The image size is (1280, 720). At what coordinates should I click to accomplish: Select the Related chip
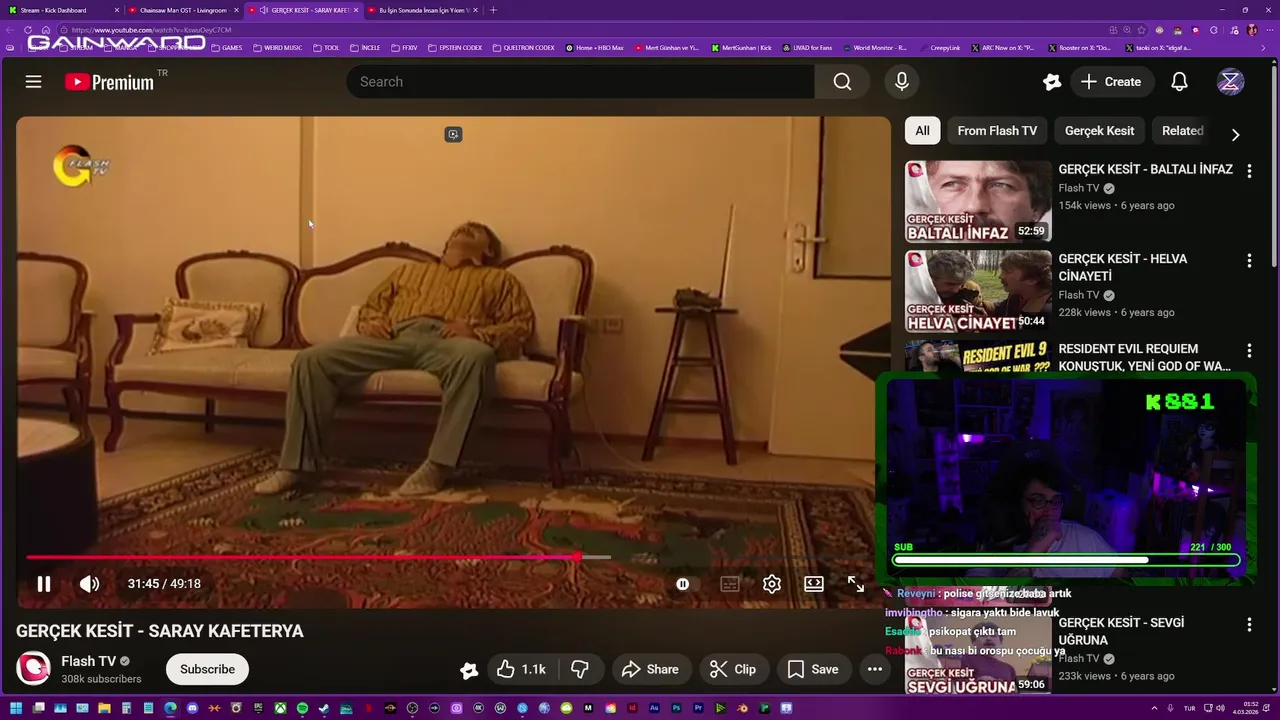point(1182,131)
